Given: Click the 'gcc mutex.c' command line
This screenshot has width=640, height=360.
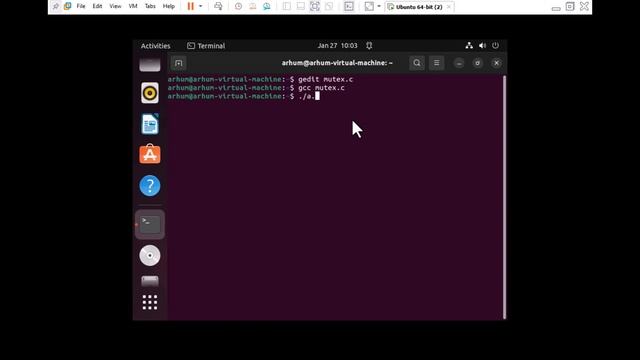Looking at the screenshot, I should (256, 88).
